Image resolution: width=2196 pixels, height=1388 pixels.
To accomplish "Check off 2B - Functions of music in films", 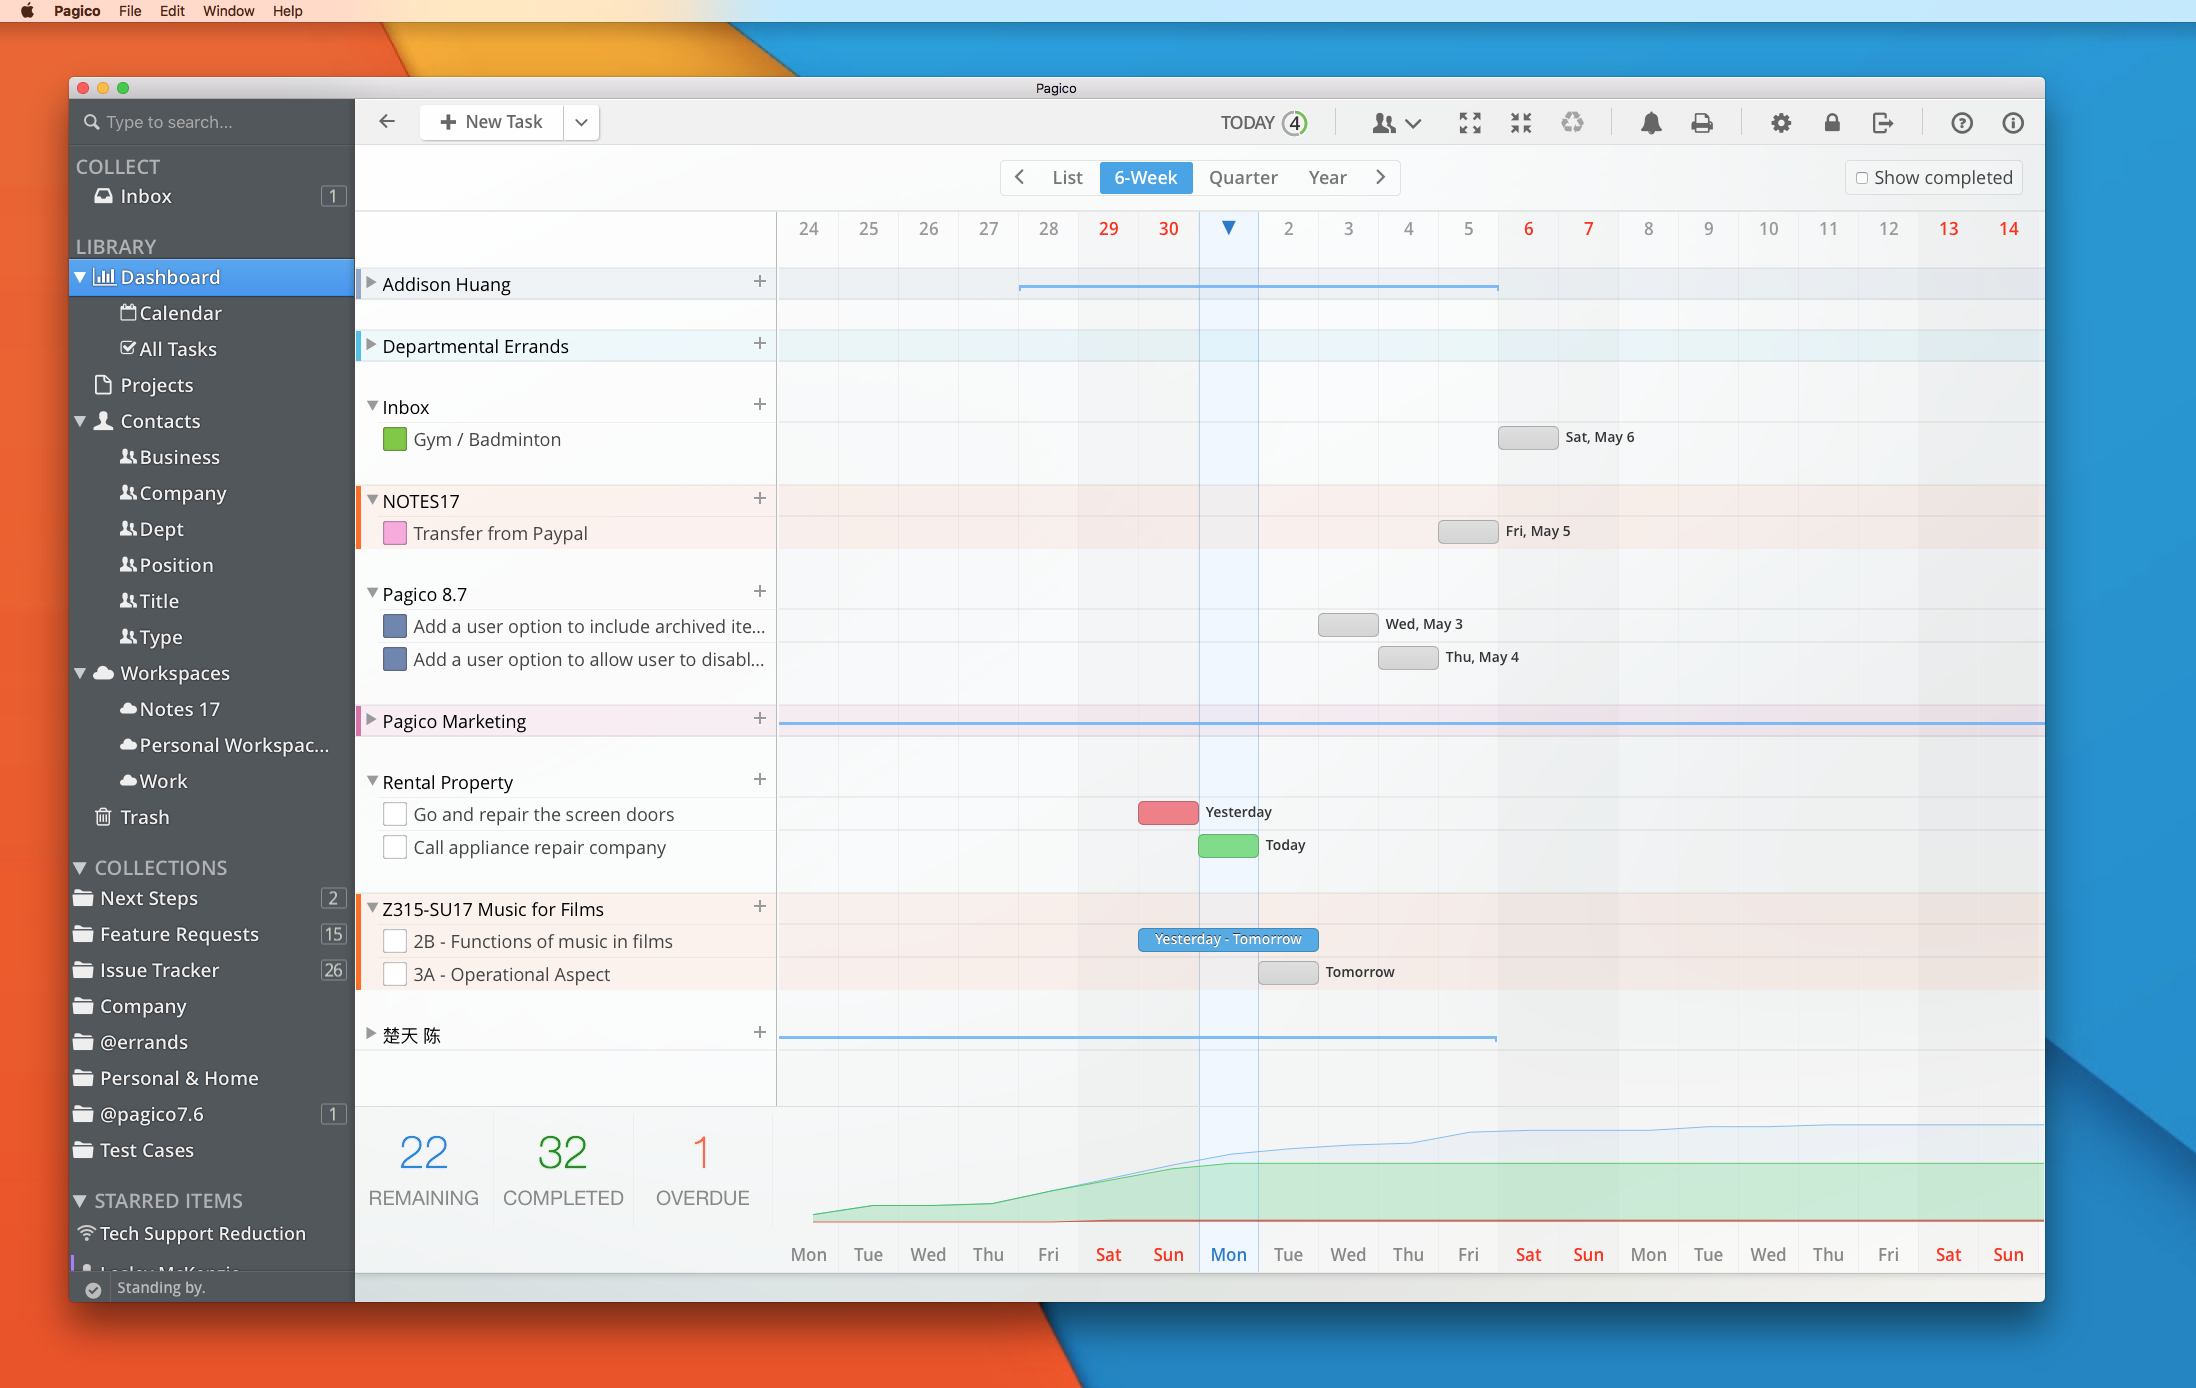I will point(395,941).
